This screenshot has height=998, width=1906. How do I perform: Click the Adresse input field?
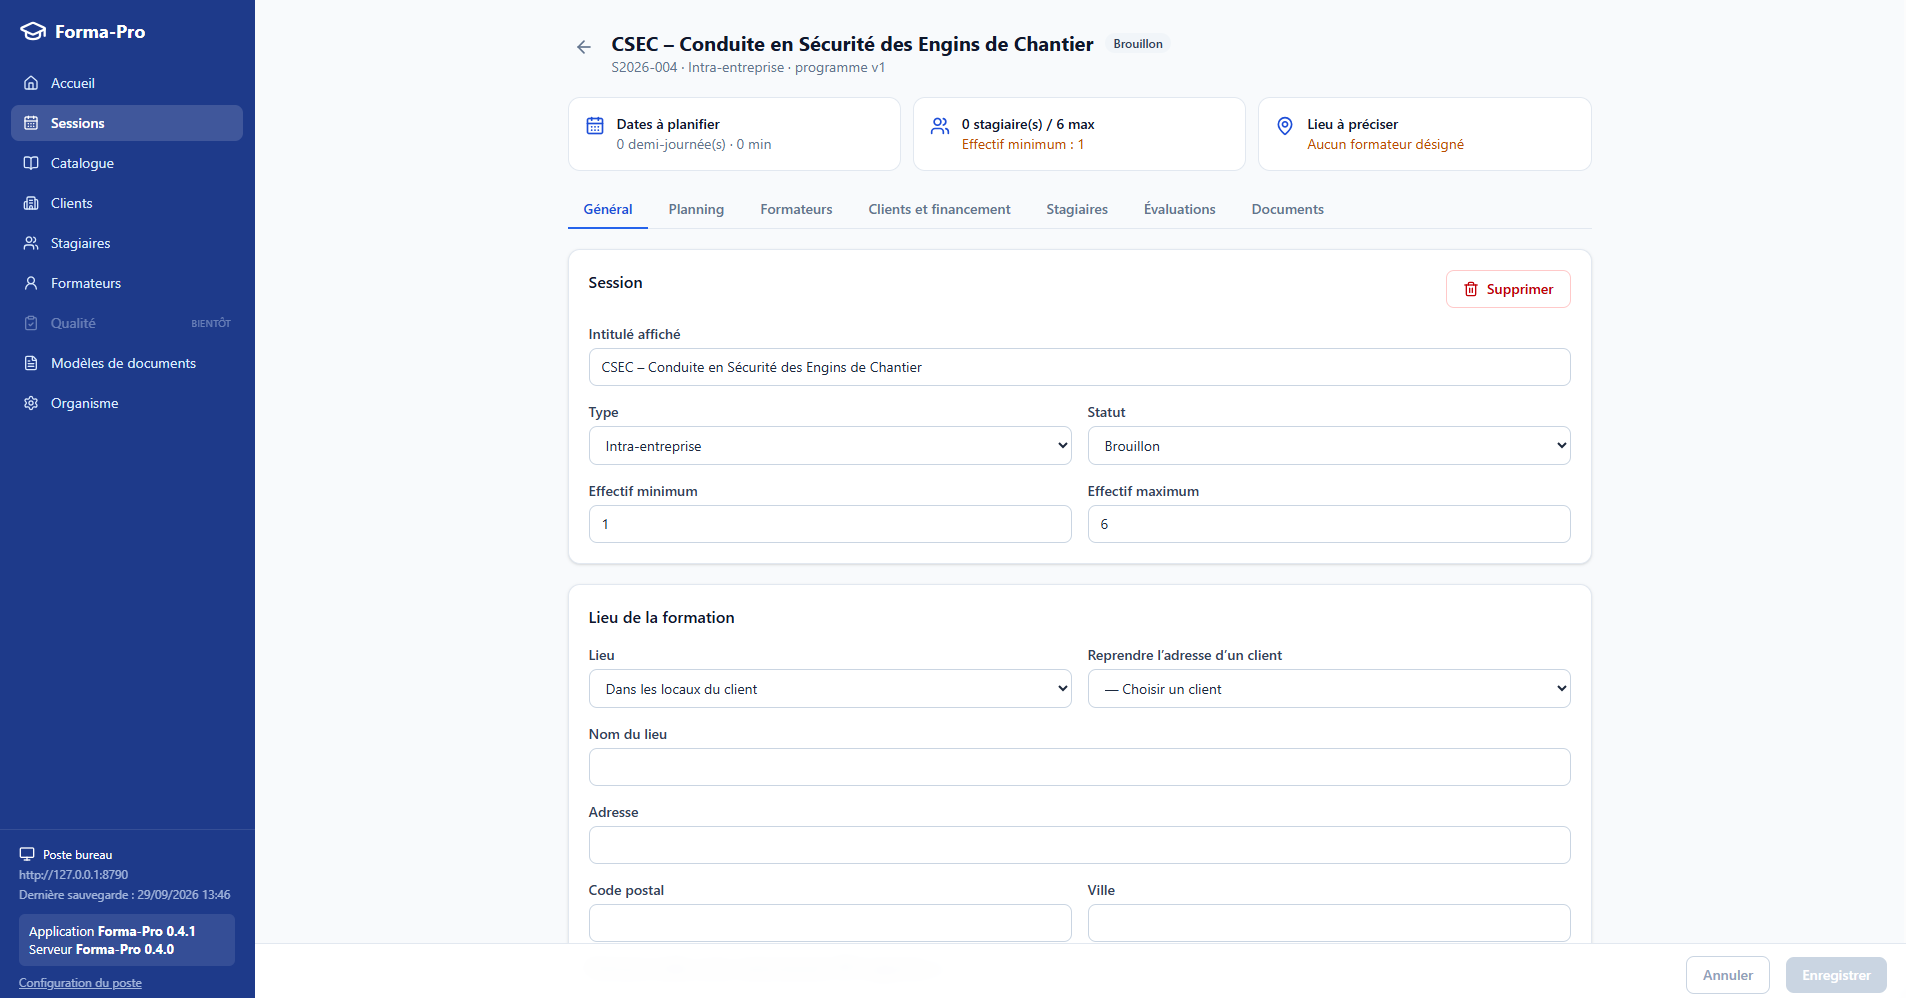point(1079,845)
